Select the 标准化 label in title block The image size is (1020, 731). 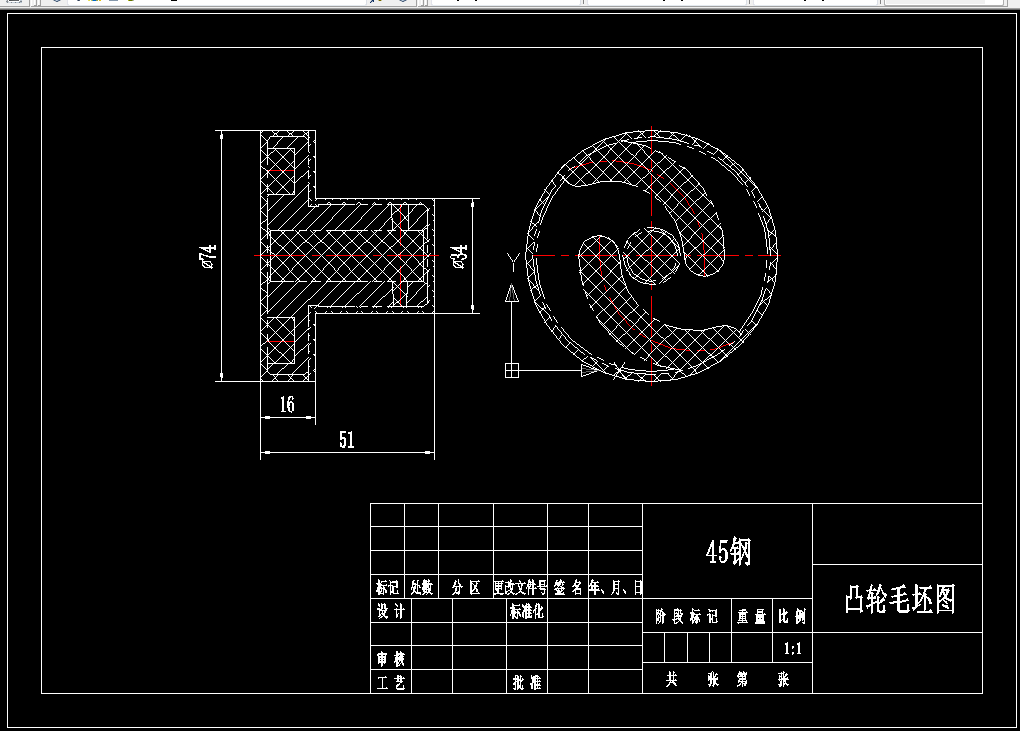527,611
